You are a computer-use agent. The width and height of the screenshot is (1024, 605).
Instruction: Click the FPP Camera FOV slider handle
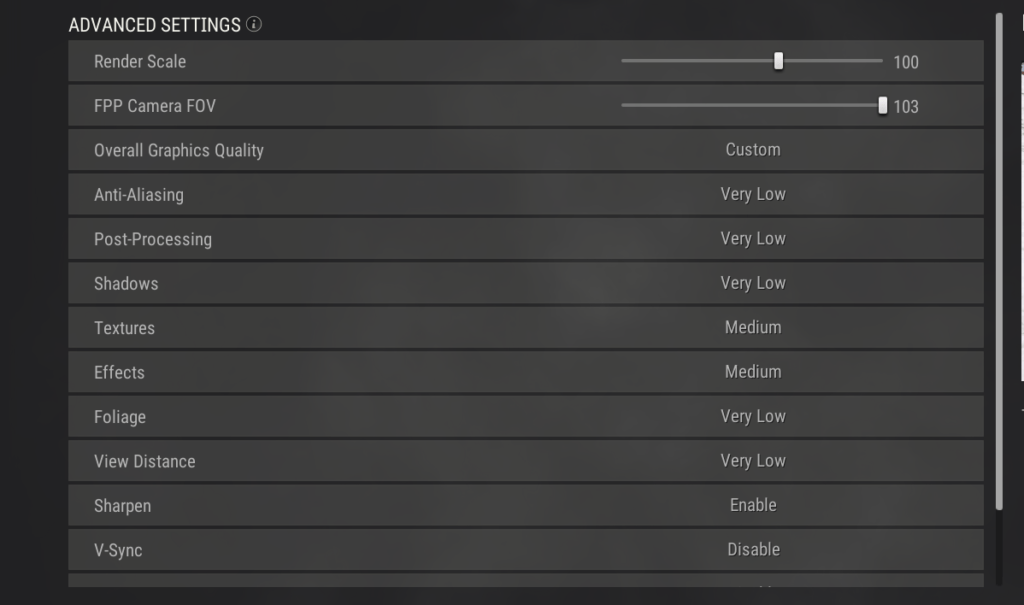pyautogui.click(x=883, y=106)
